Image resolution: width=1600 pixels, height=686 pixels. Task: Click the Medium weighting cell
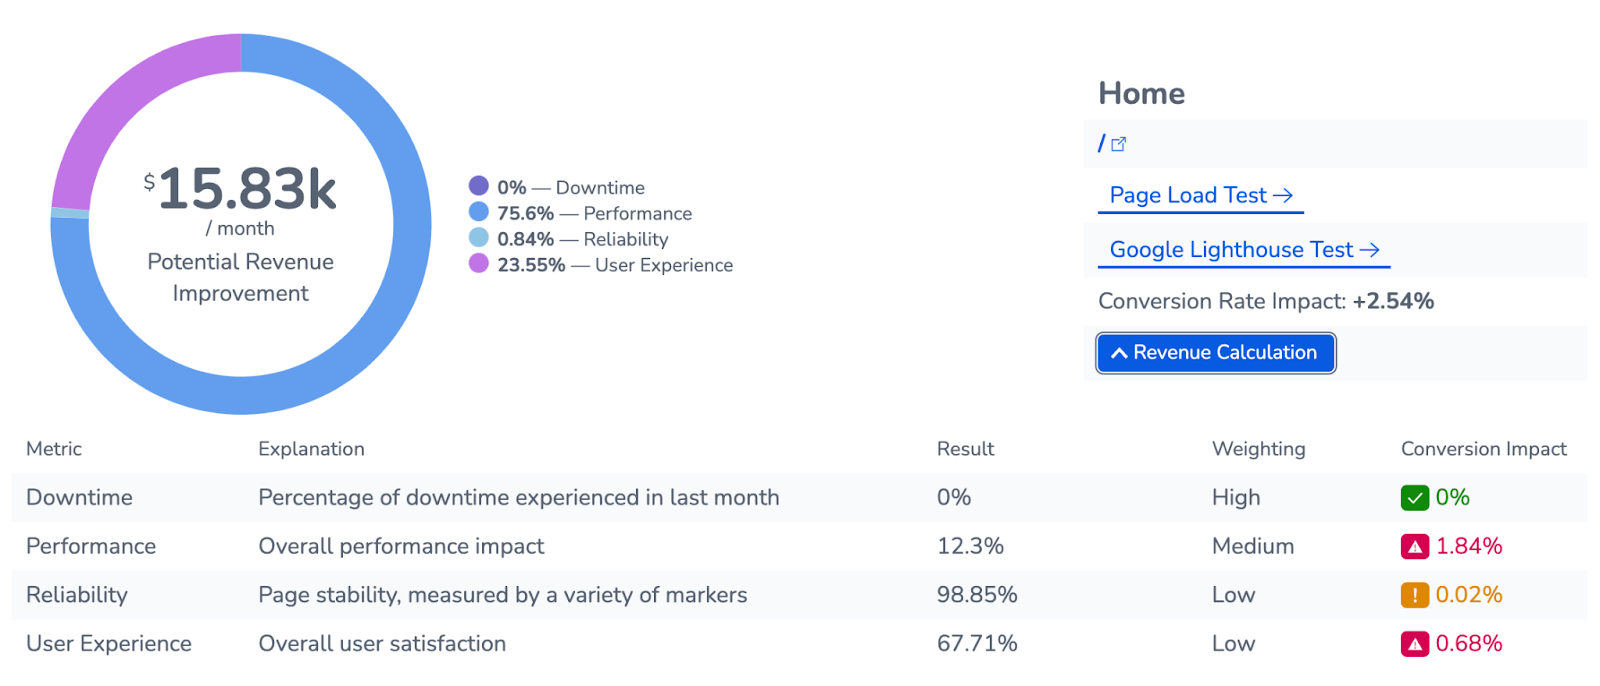pyautogui.click(x=1253, y=547)
